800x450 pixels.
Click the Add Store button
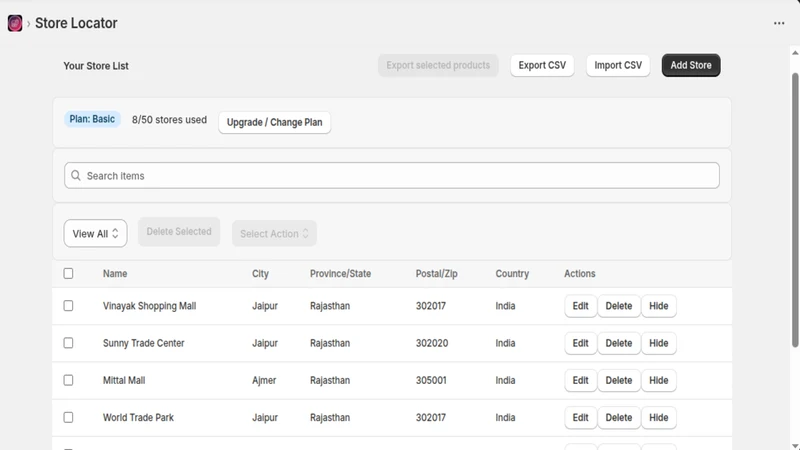pyautogui.click(x=691, y=65)
